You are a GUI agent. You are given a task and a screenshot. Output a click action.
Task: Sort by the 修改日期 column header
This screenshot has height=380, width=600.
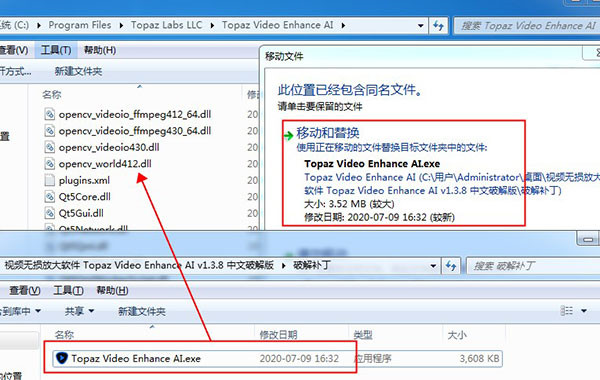point(278,335)
